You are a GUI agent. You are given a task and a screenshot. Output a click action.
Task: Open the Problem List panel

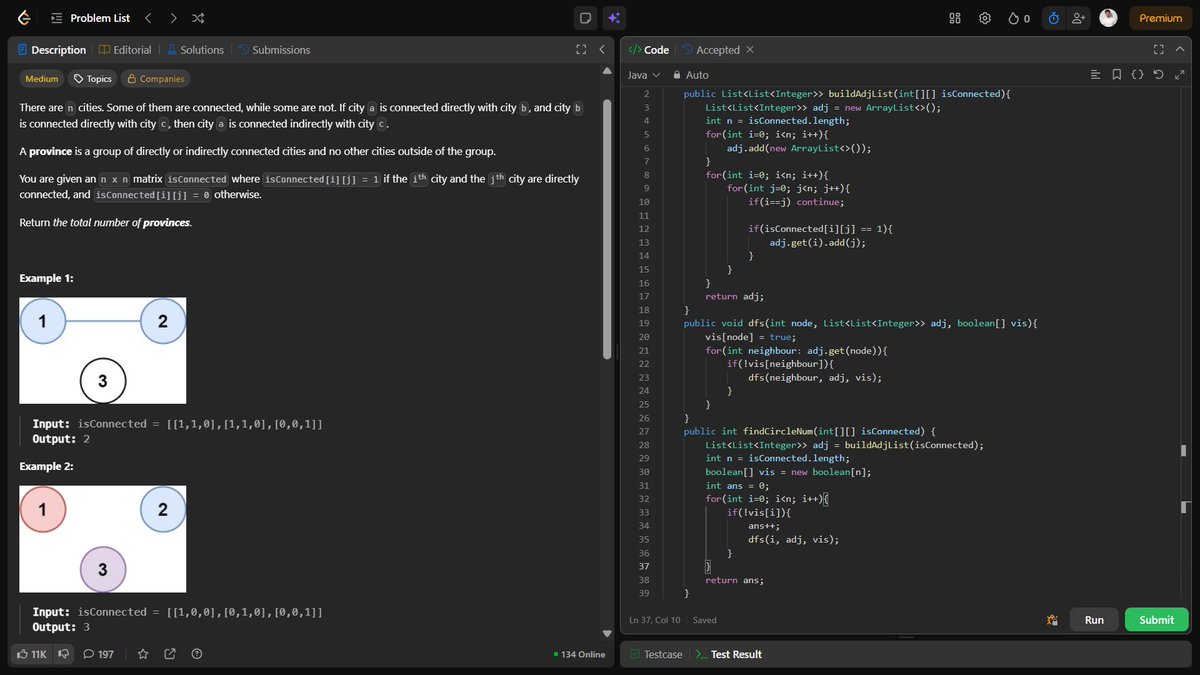pos(90,18)
